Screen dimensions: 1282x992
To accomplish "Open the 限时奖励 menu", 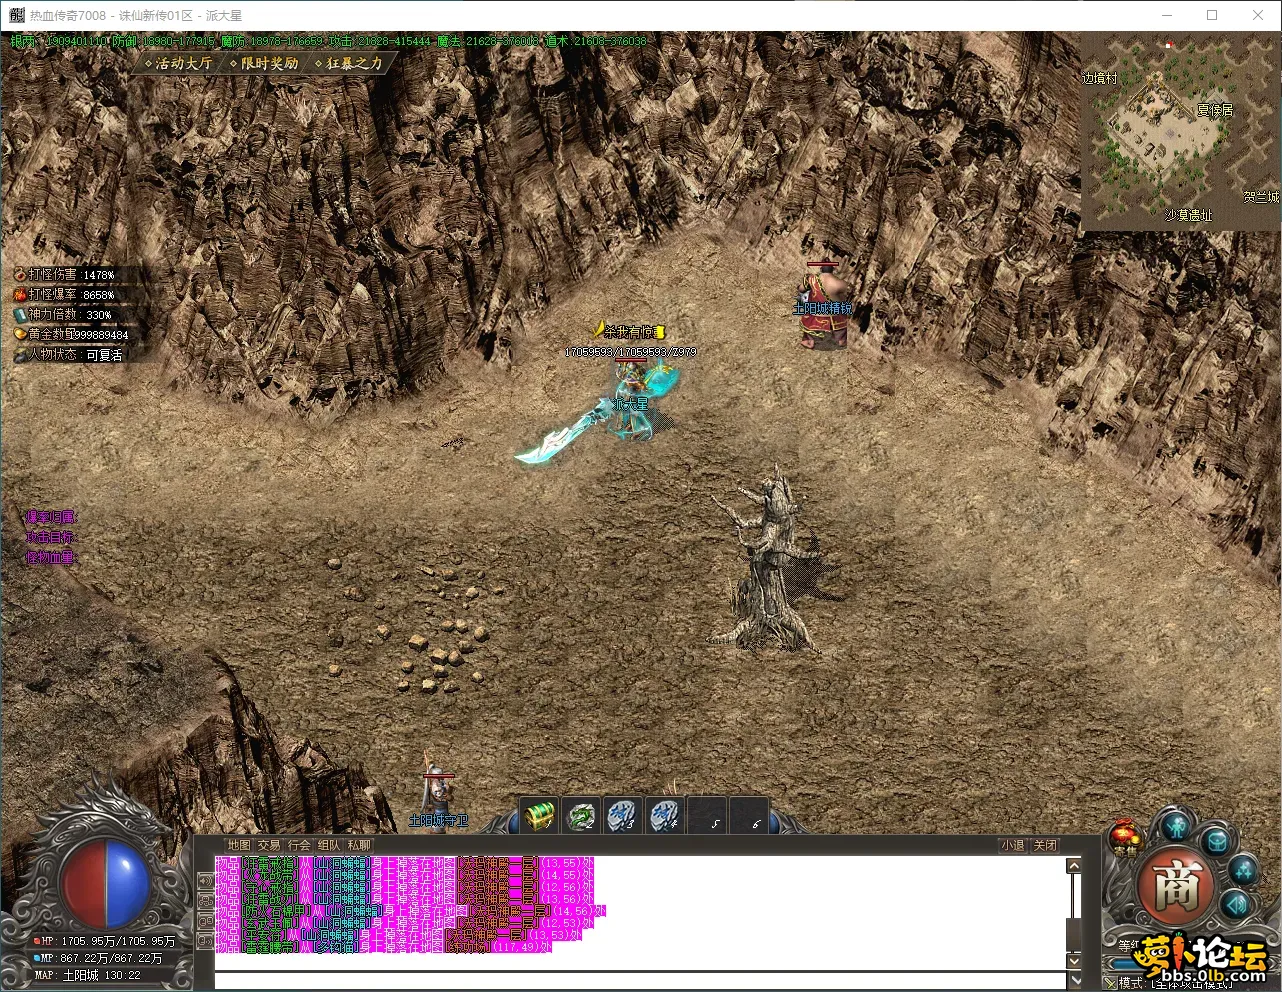I will click(264, 63).
